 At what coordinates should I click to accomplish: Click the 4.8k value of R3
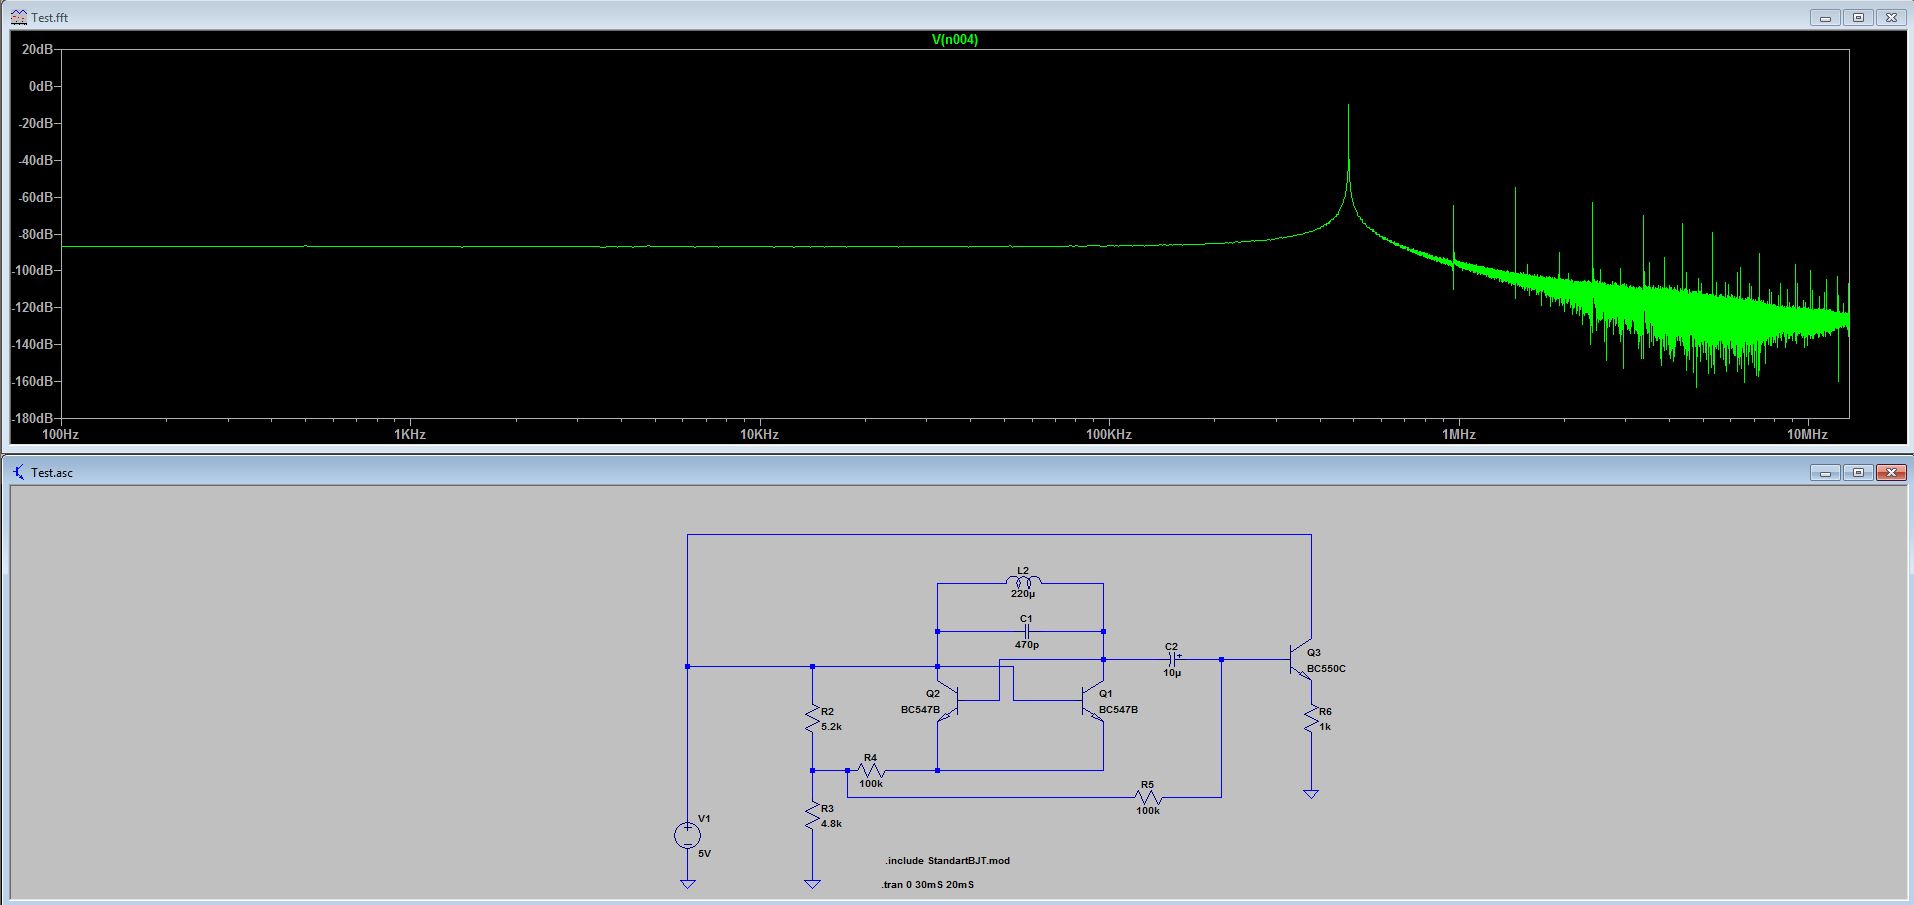pos(832,823)
